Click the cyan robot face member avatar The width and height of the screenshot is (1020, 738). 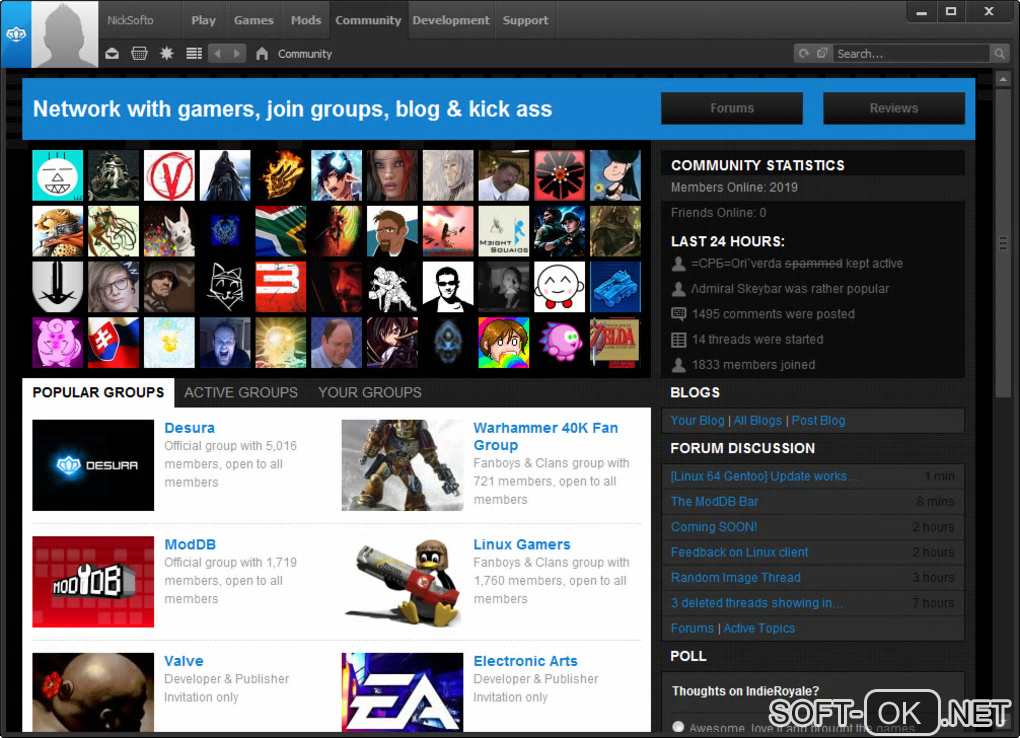coord(57,175)
